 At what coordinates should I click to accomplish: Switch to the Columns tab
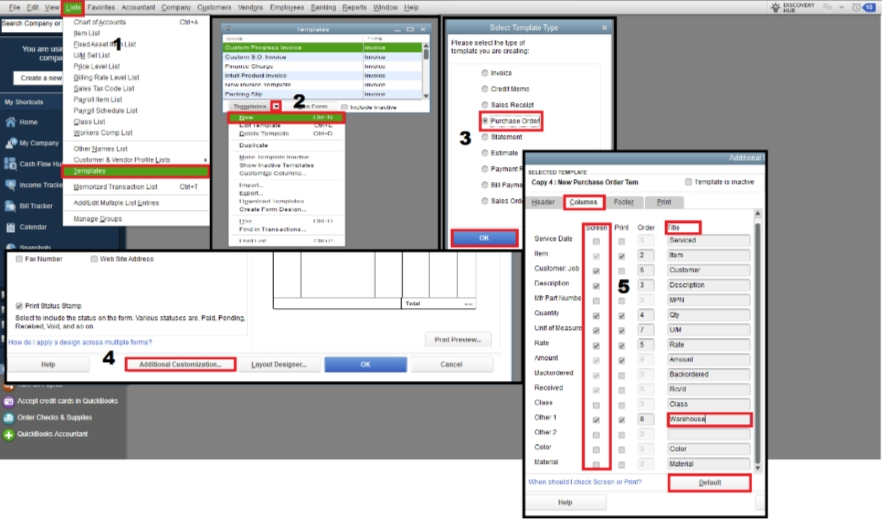583,202
